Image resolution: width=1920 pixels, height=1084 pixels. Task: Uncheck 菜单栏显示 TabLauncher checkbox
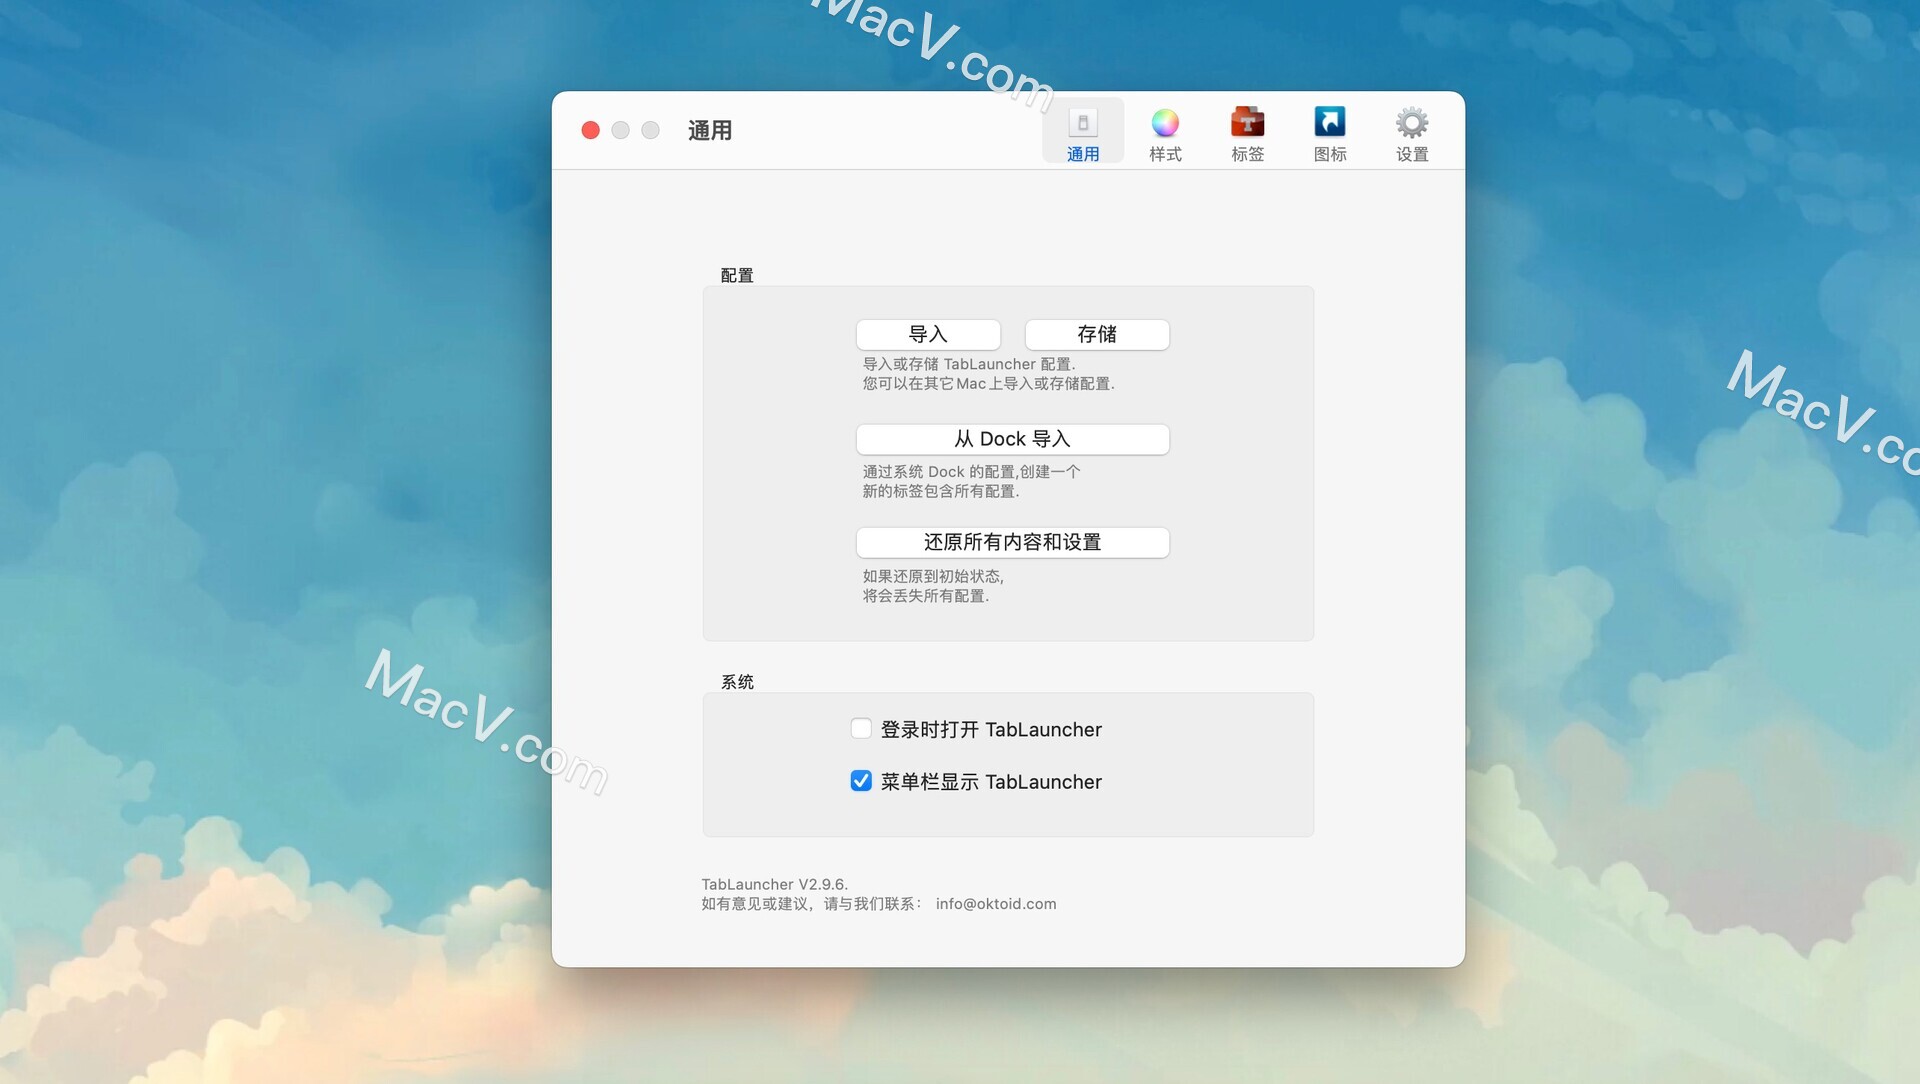tap(861, 781)
